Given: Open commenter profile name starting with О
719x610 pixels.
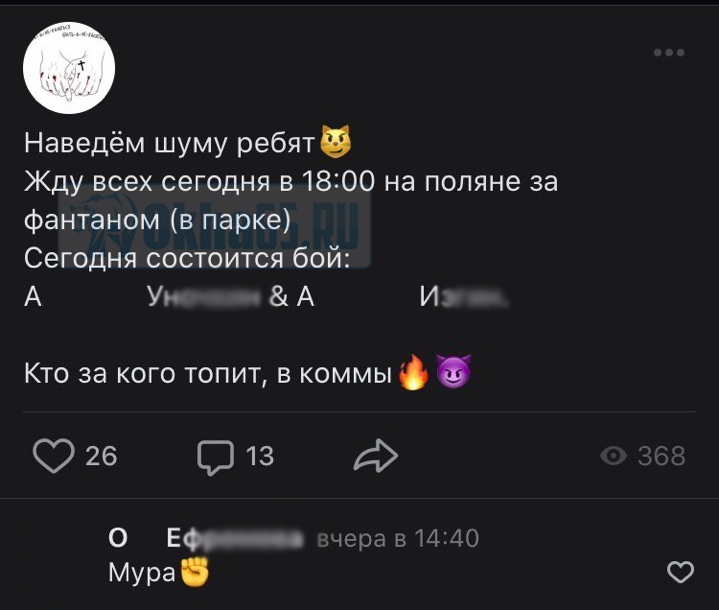Looking at the screenshot, I should click(x=206, y=538).
